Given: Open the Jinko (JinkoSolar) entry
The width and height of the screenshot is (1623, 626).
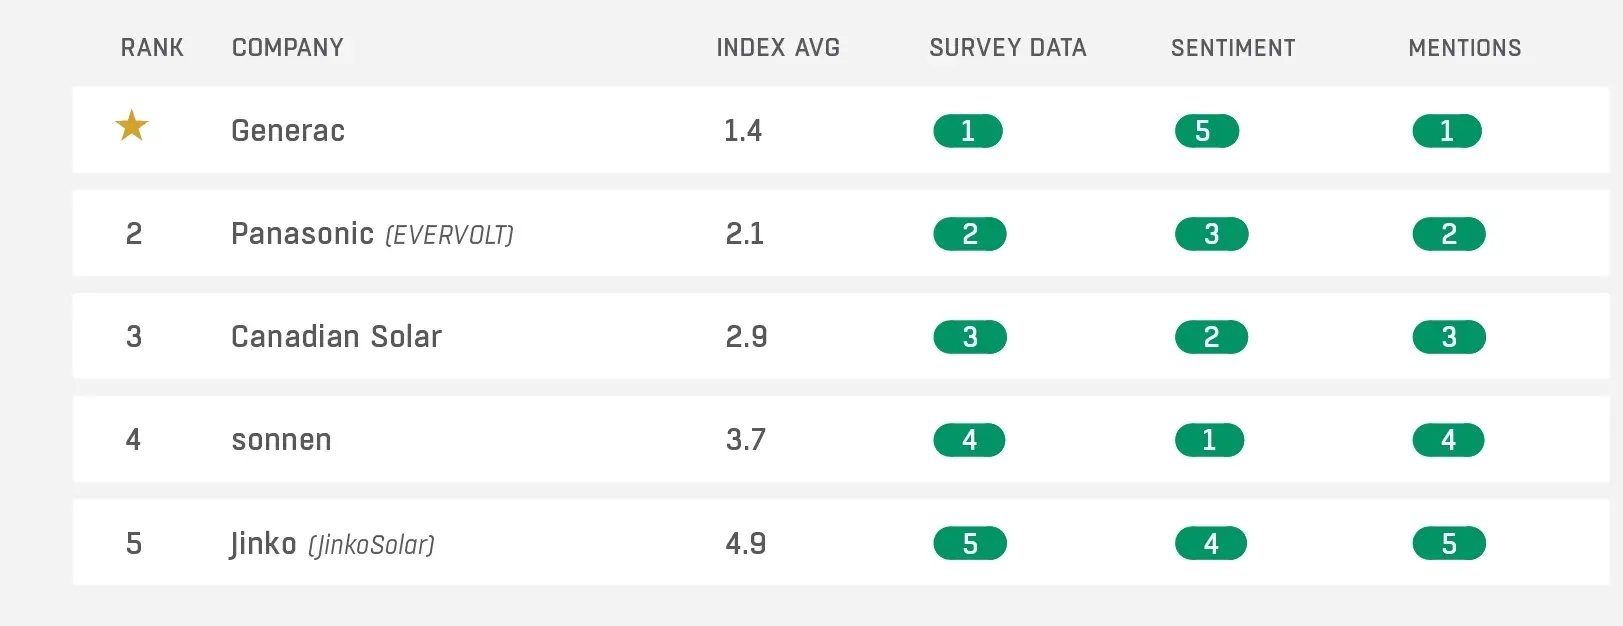Looking at the screenshot, I should (x=332, y=544).
